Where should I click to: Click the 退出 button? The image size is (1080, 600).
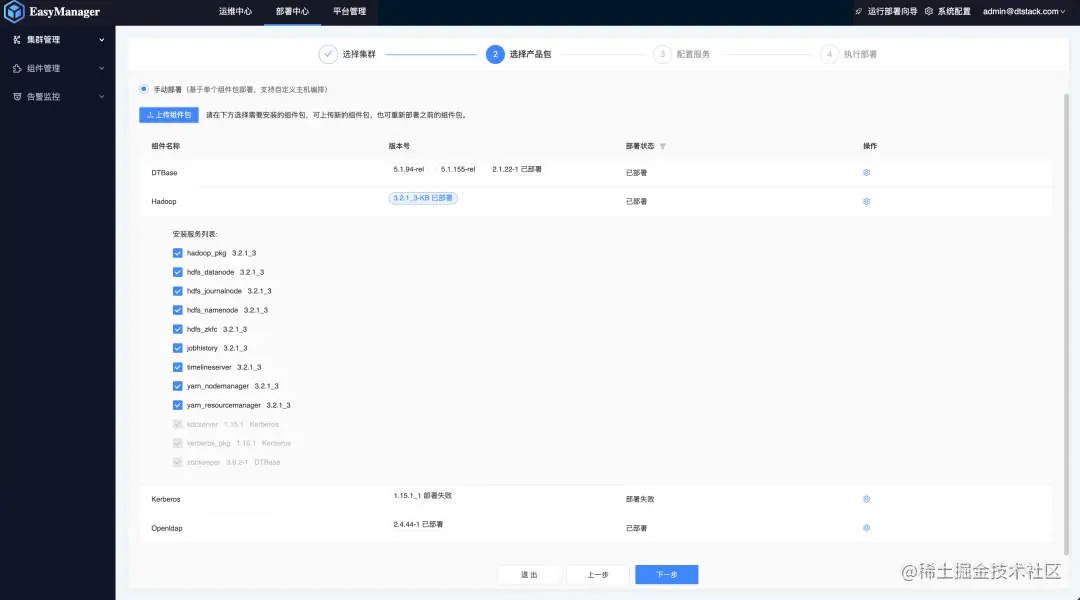point(529,575)
